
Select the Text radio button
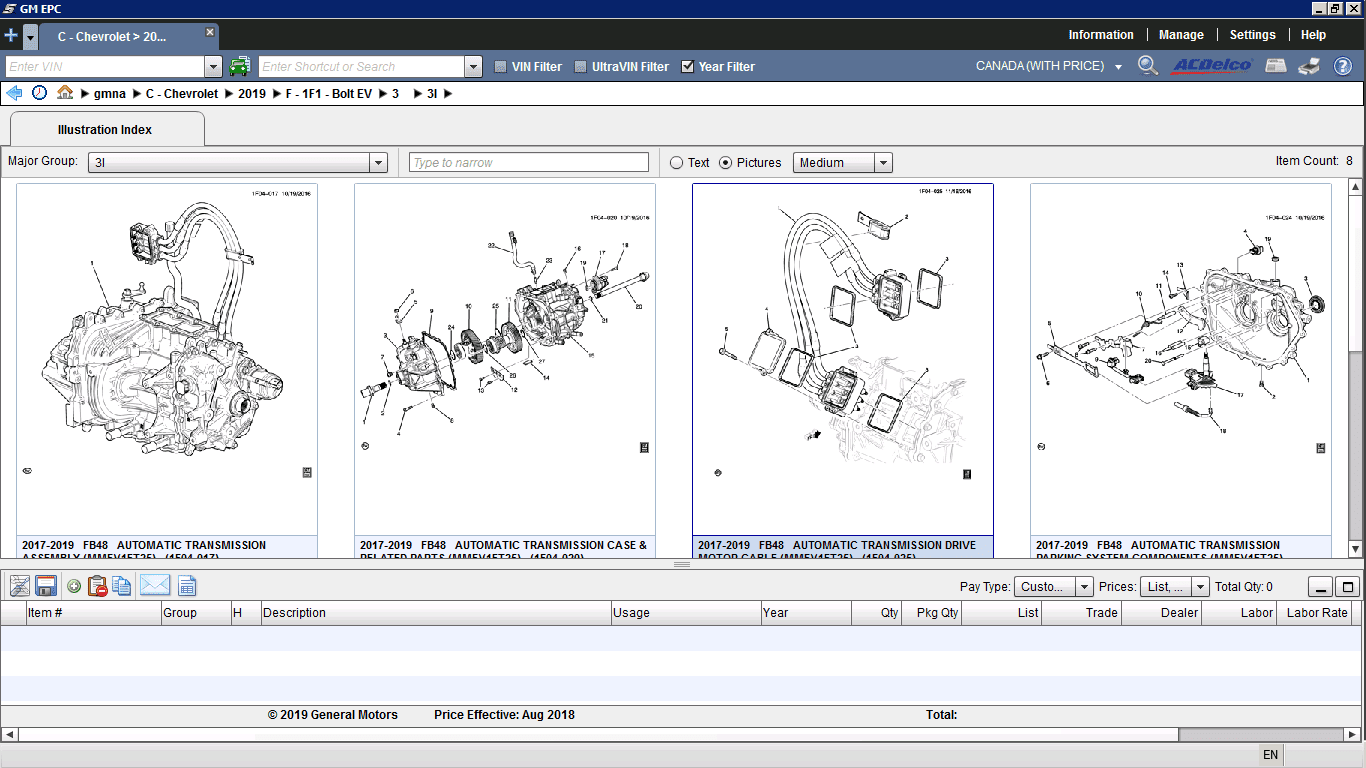pyautogui.click(x=677, y=163)
